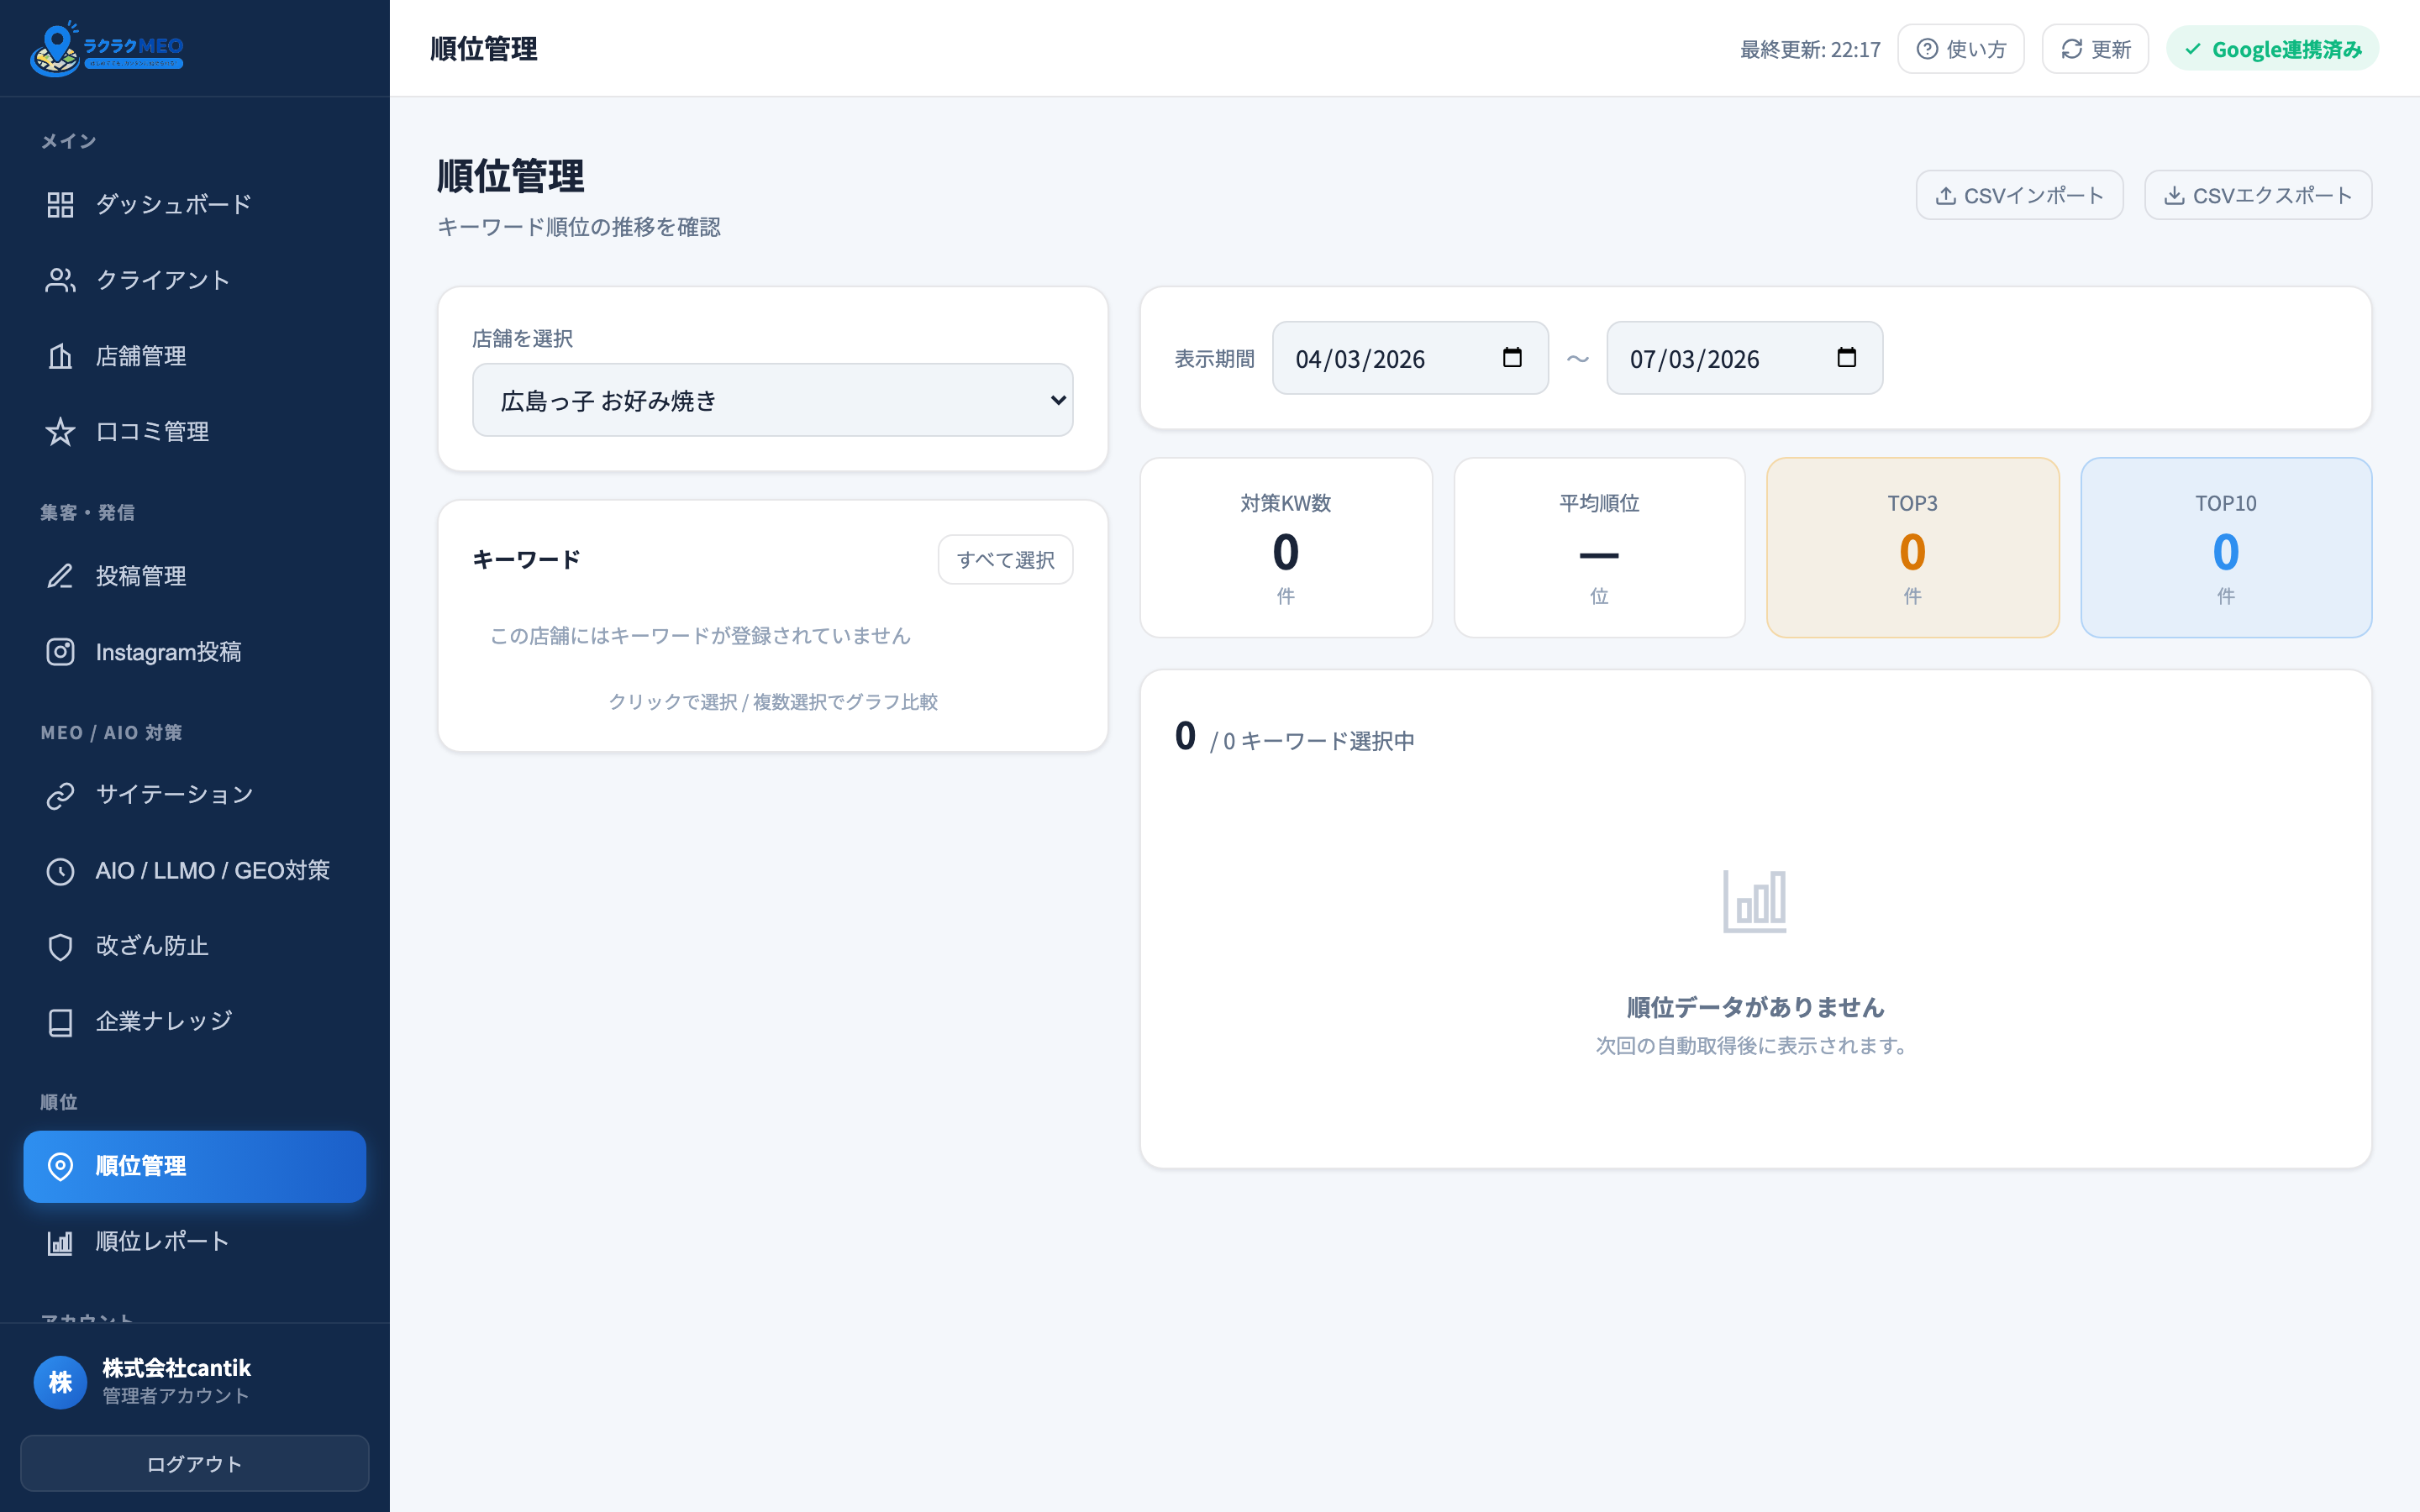
Task: Click the 最終更新: 22:17 text
Action: (x=1810, y=49)
